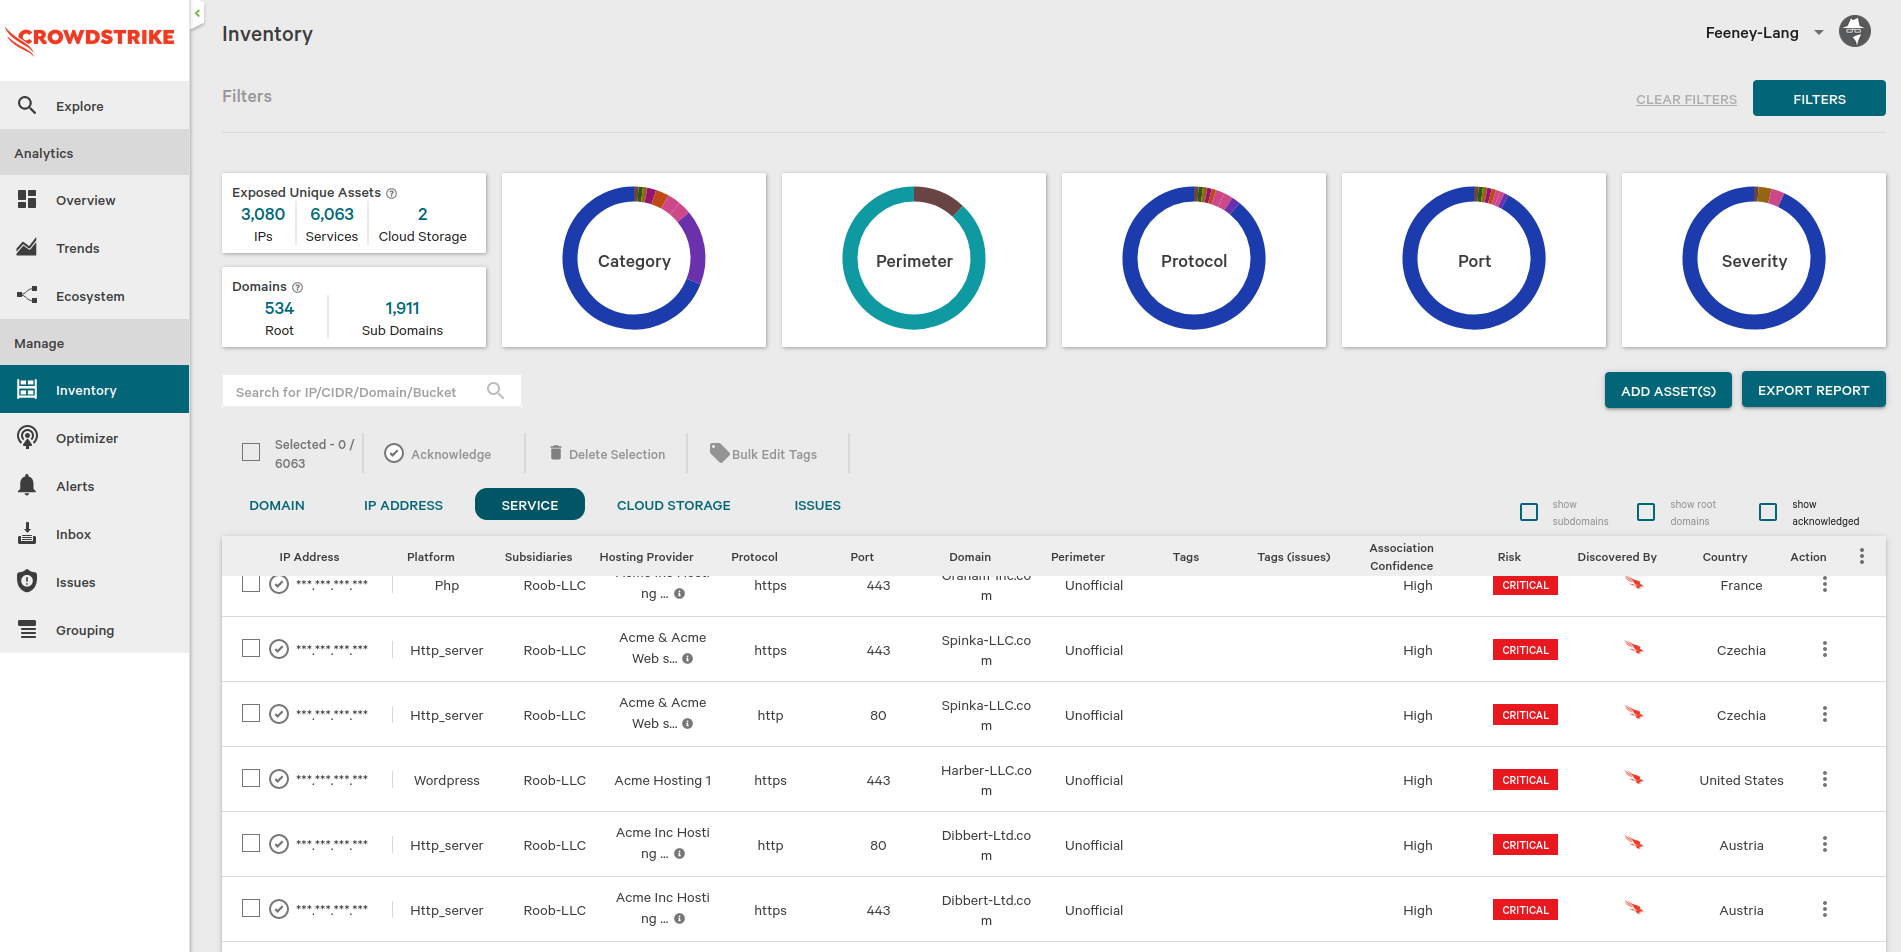Click the Category donut chart

[x=634, y=259]
